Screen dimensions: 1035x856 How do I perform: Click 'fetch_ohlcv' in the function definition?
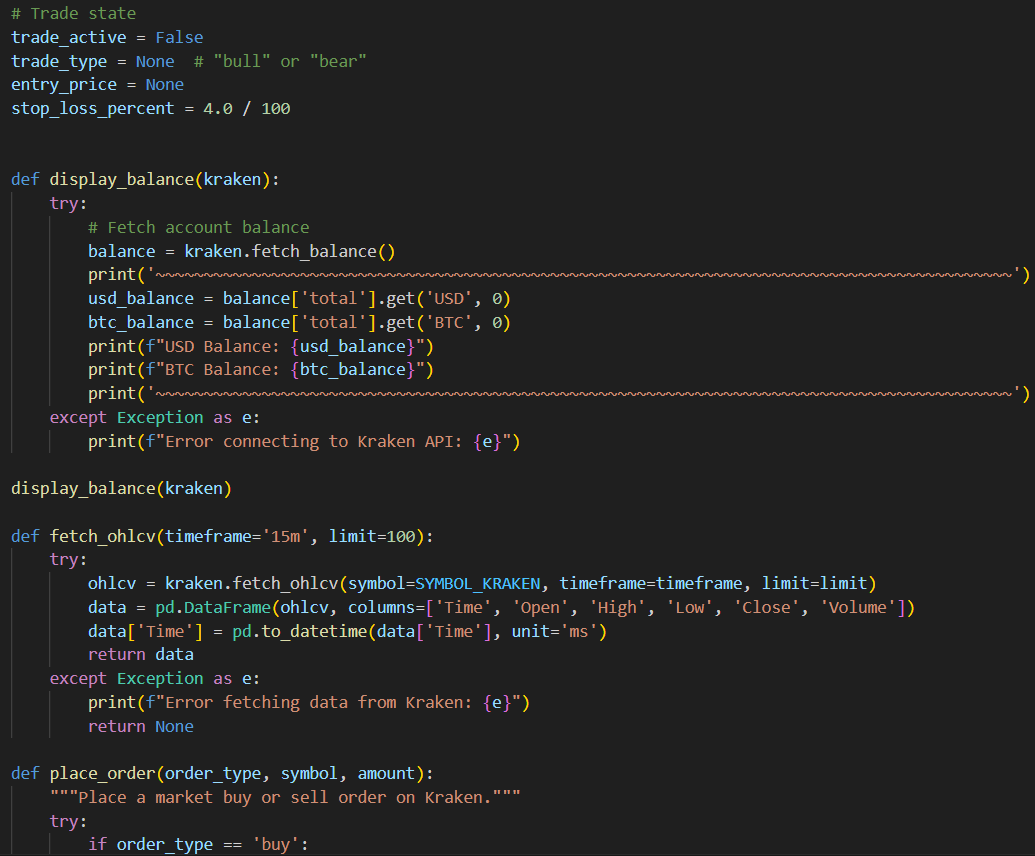102,537
